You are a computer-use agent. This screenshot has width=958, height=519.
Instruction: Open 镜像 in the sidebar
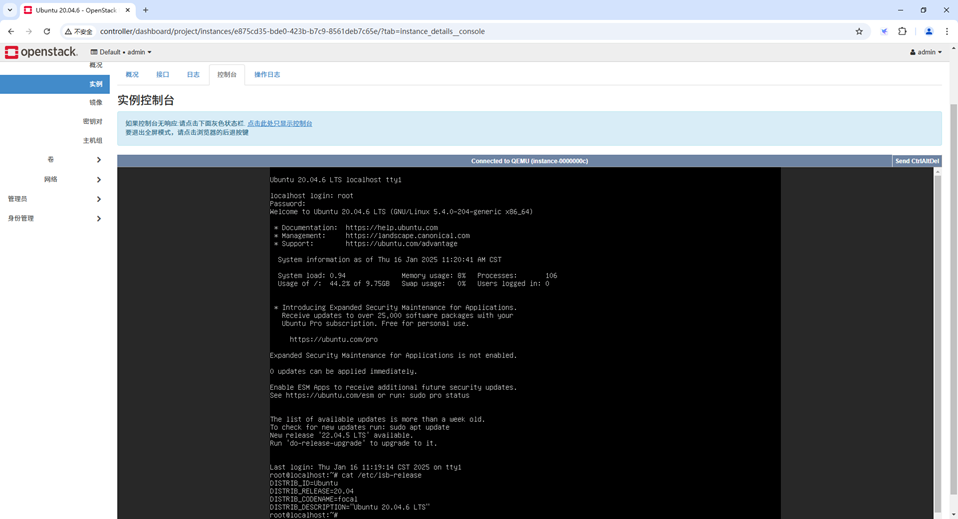[x=96, y=103]
